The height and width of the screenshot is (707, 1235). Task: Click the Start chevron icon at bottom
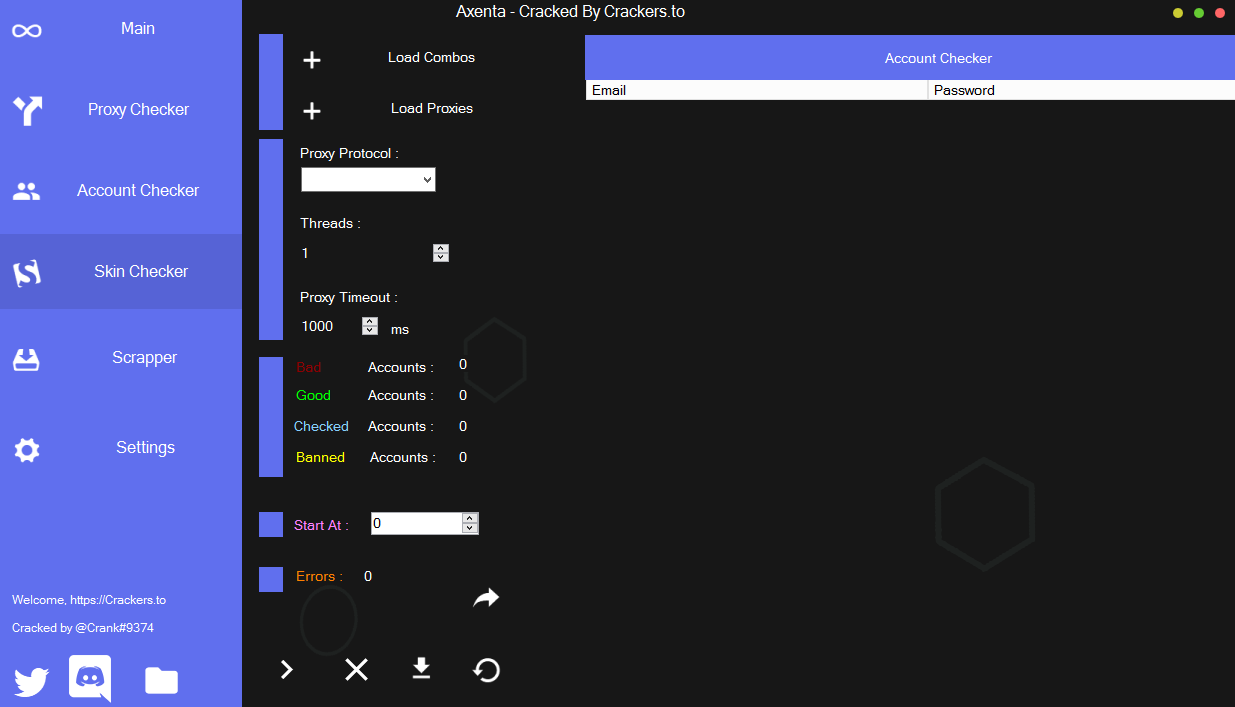287,670
